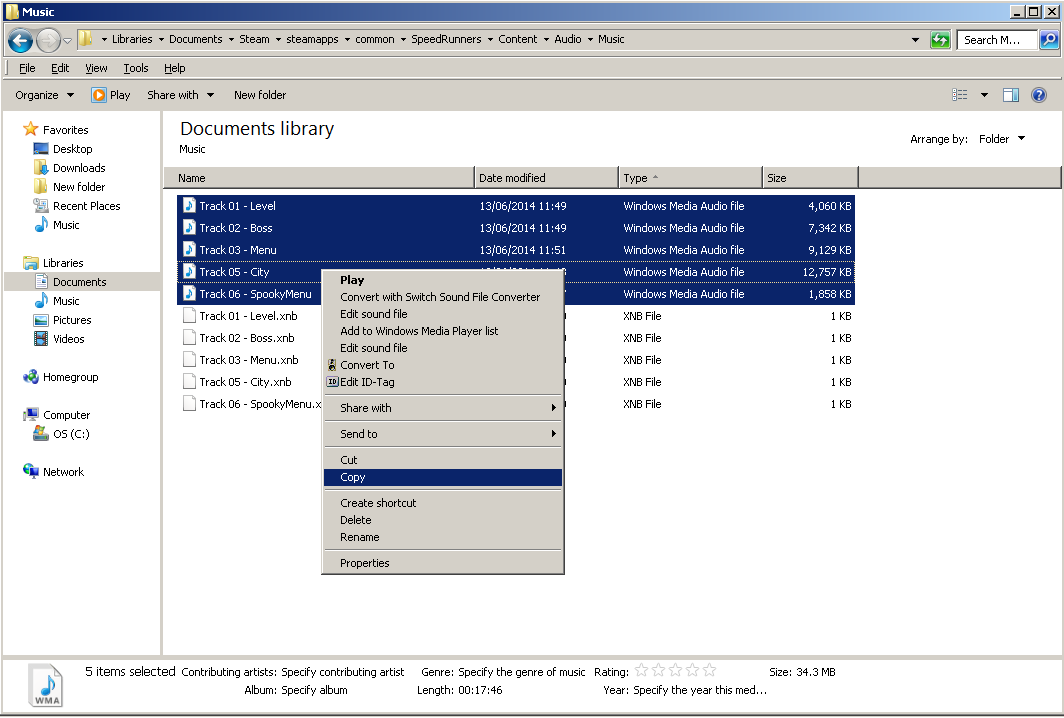Open the Help menu
The width and height of the screenshot is (1064, 718).
(x=174, y=68)
